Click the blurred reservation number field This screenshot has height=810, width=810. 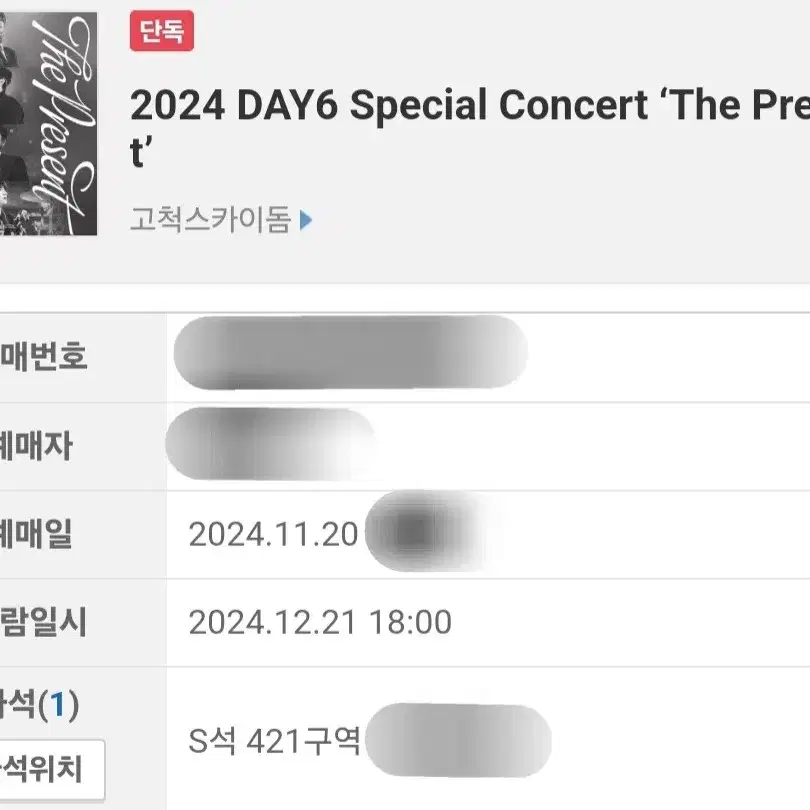[350, 353]
